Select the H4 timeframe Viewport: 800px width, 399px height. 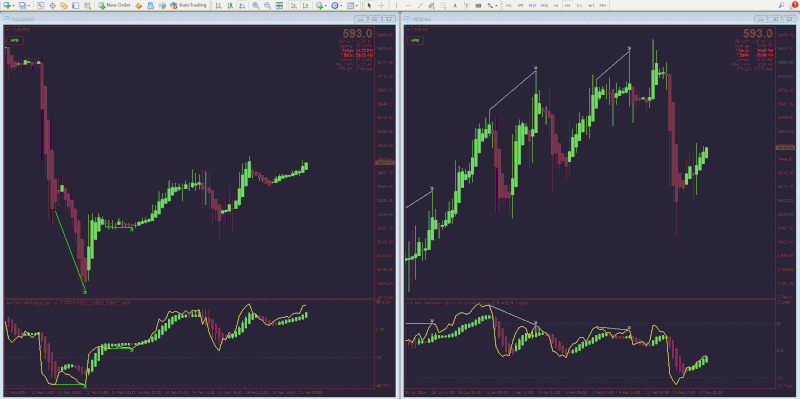tap(567, 5)
